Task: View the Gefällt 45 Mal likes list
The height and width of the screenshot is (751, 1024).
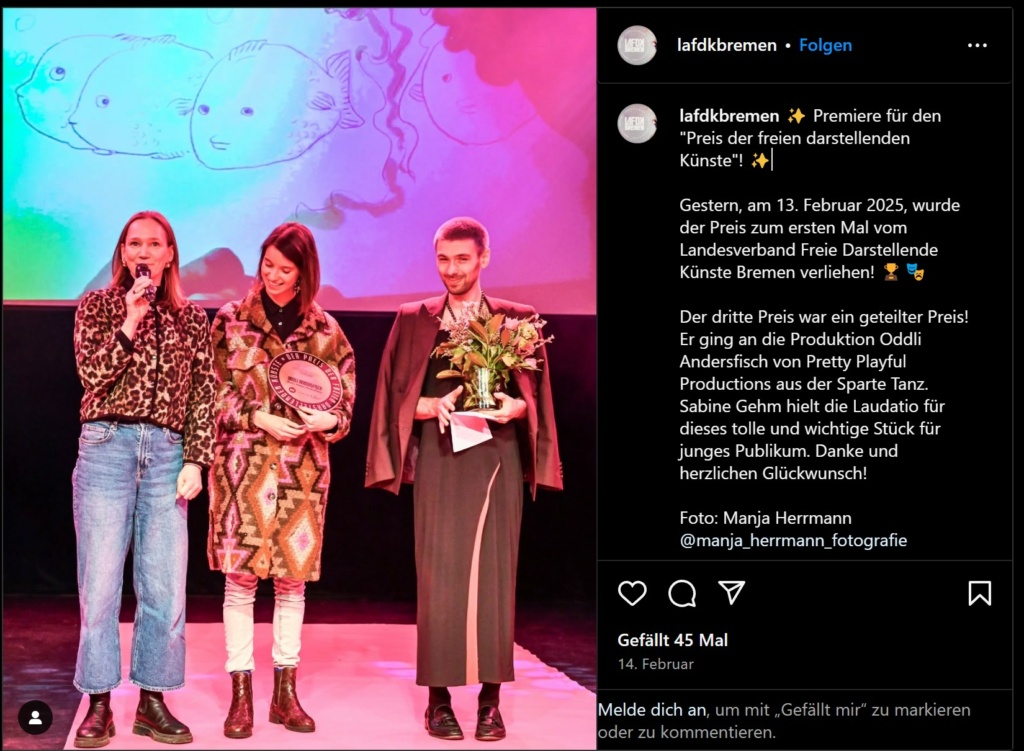Action: tap(673, 640)
